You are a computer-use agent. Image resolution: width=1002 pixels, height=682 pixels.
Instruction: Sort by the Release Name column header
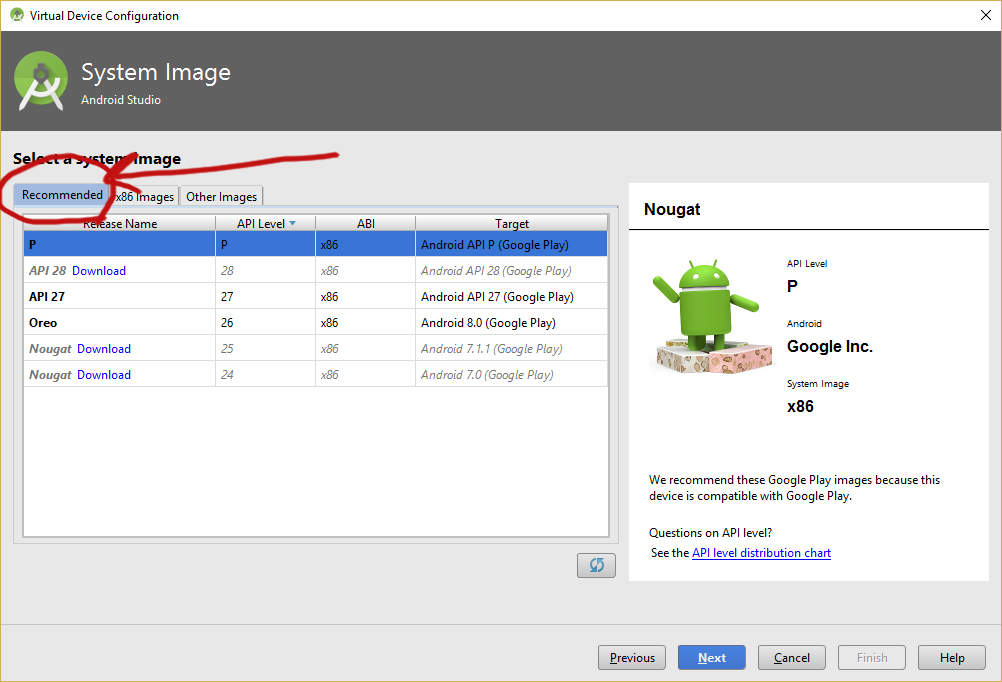tap(119, 224)
